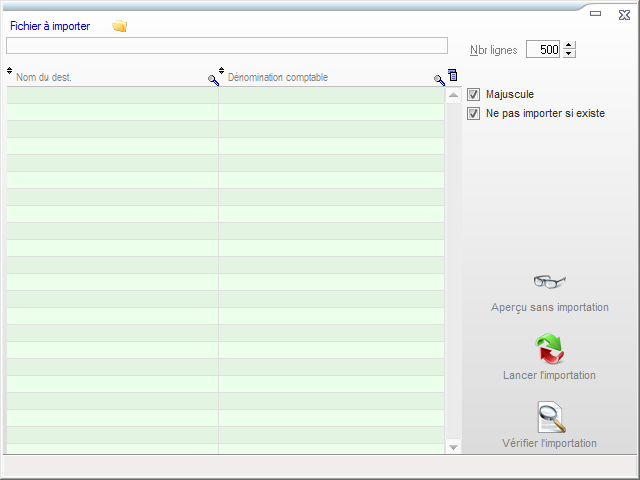
Task: Uncheck the Majuscule checkbox
Action: point(474,94)
